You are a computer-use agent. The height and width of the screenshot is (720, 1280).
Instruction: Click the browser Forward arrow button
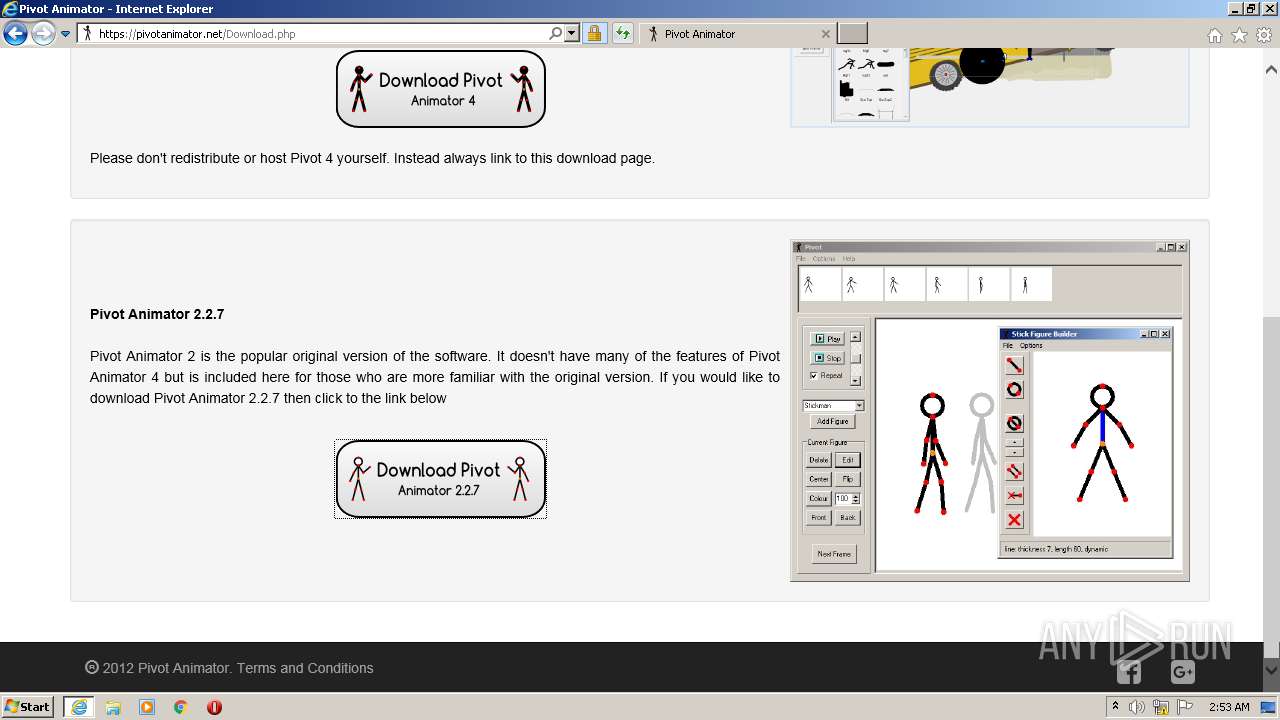point(43,34)
